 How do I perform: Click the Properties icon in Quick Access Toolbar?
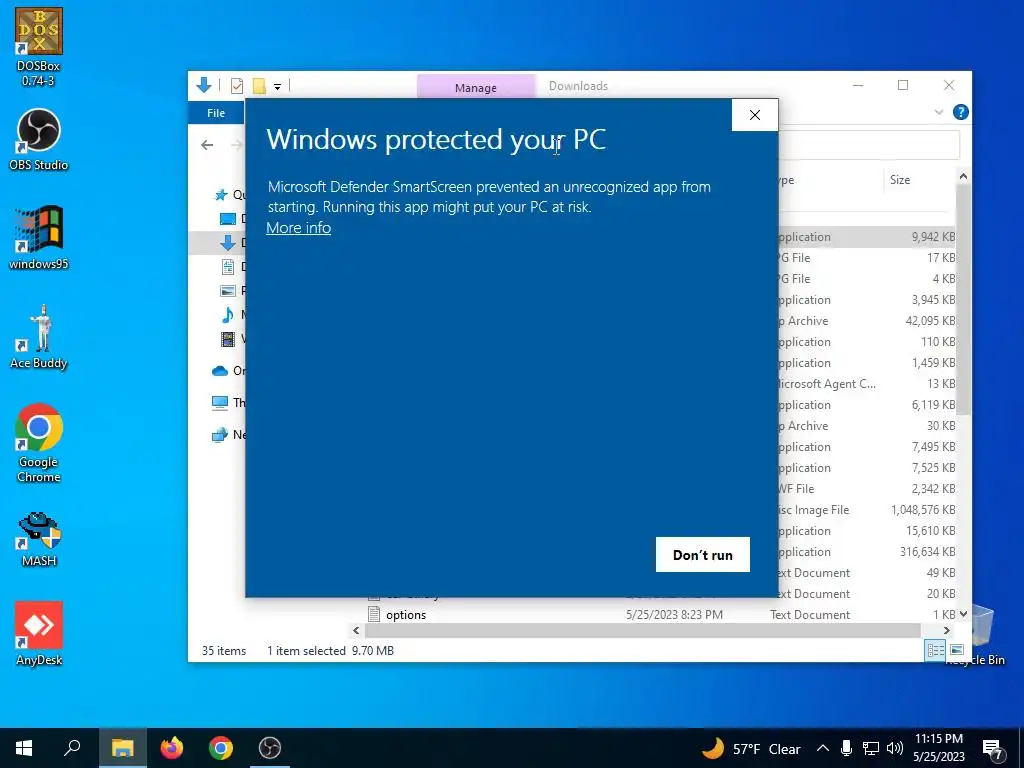coord(237,86)
